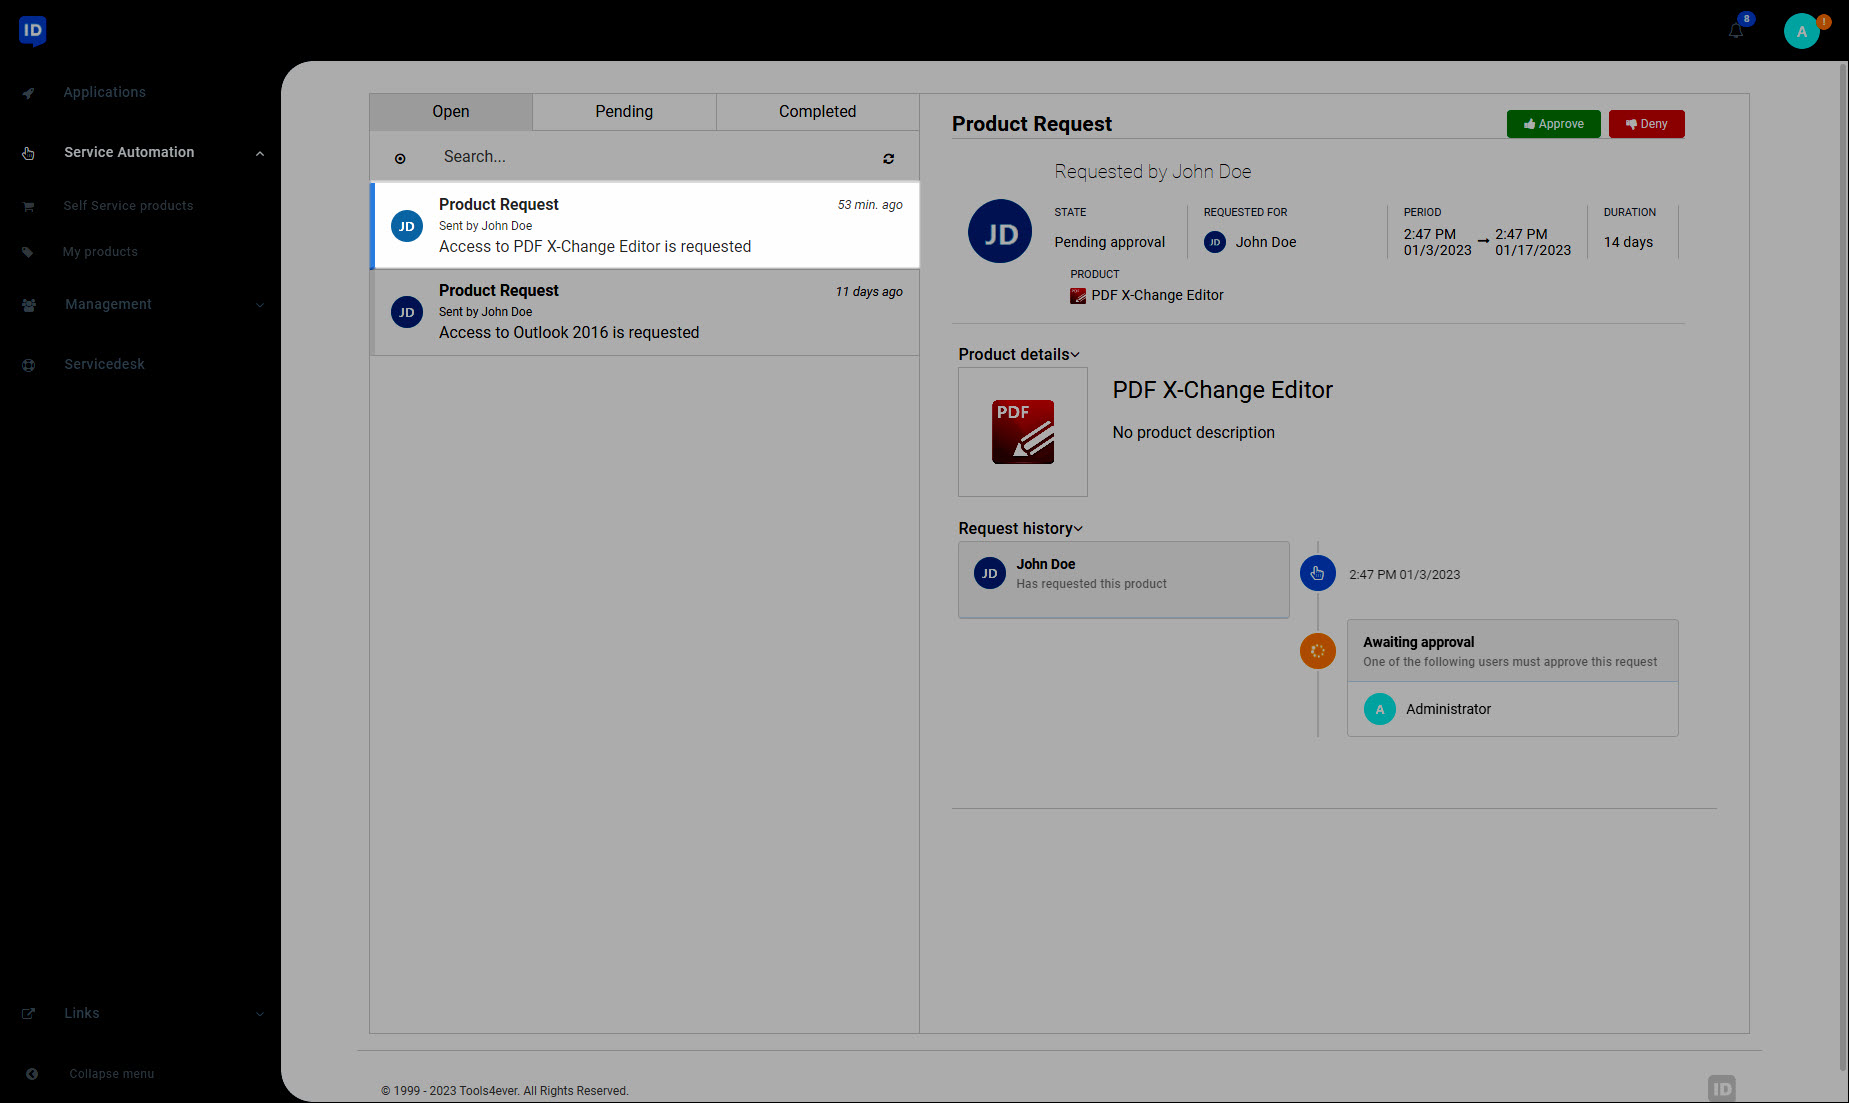Expand the Management menu chevron

tap(260, 305)
